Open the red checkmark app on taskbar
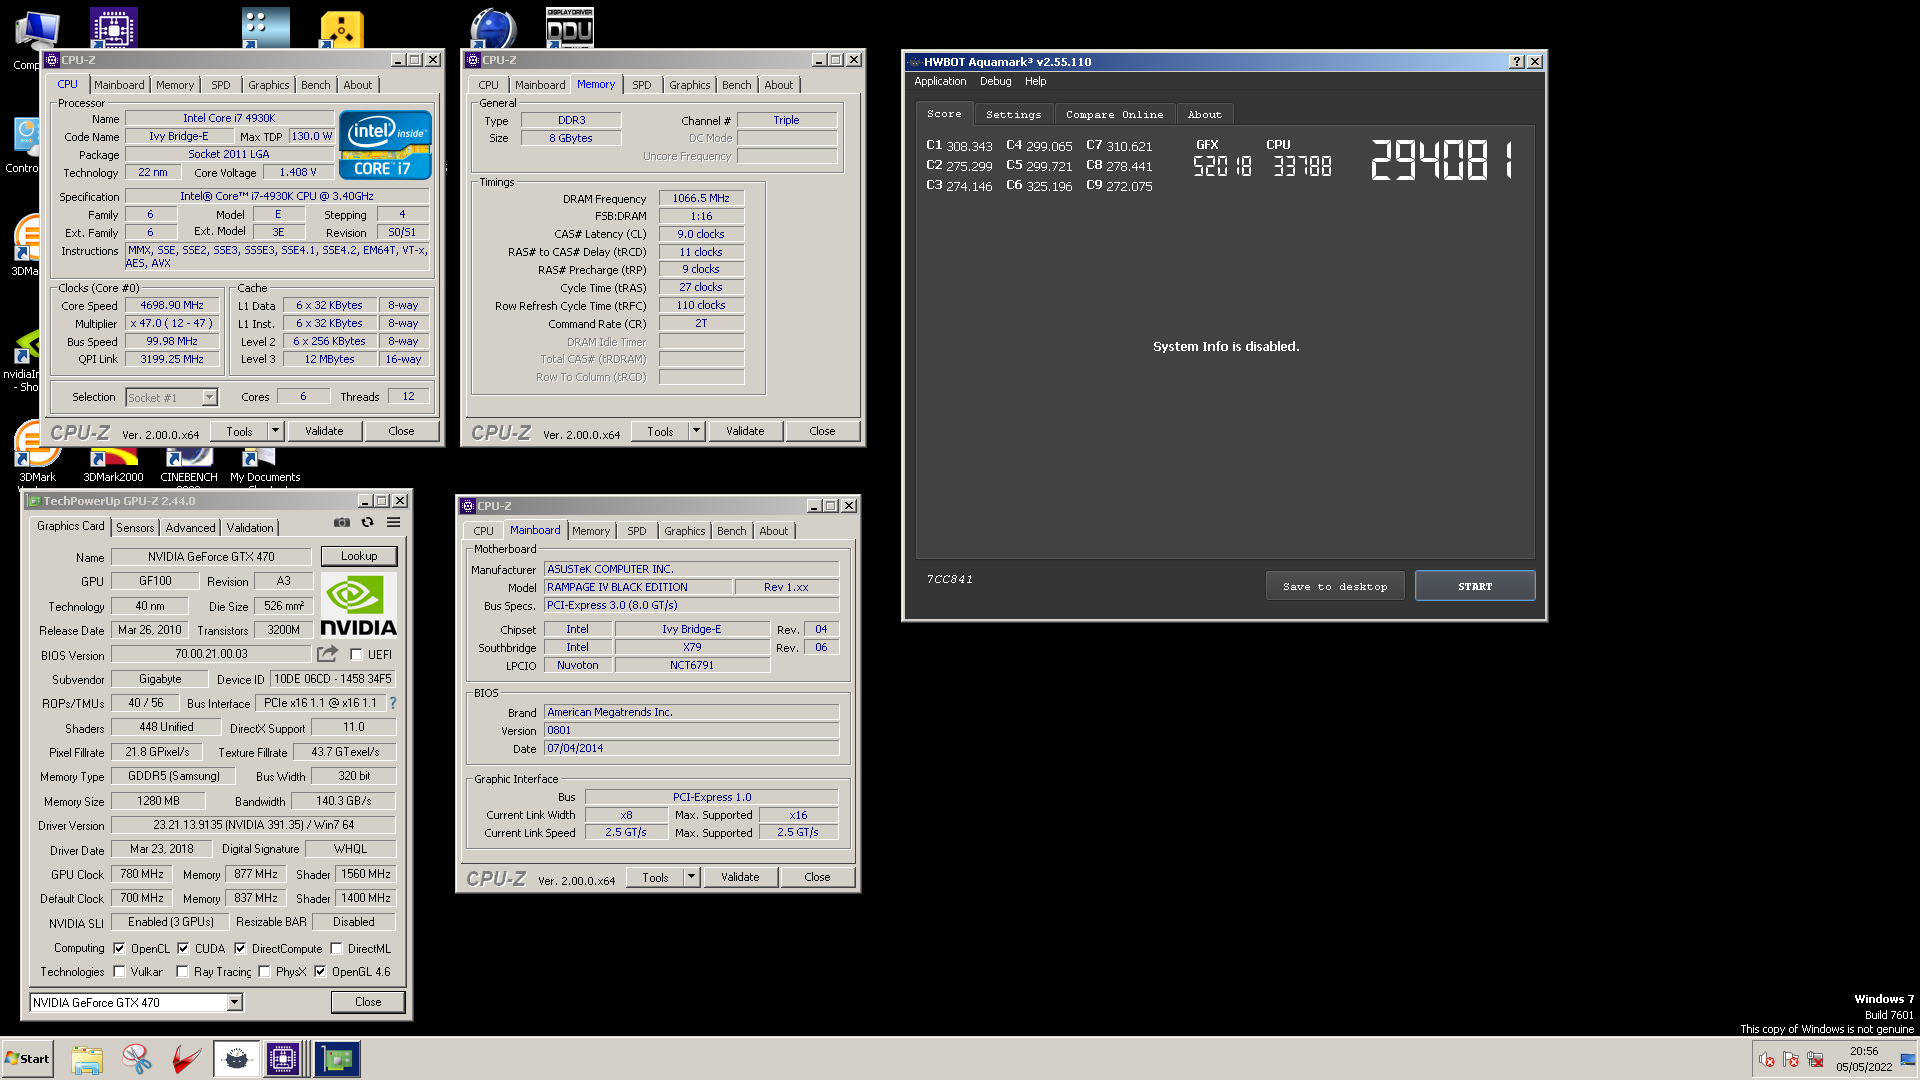Viewport: 1920px width, 1080px height. coord(187,1059)
